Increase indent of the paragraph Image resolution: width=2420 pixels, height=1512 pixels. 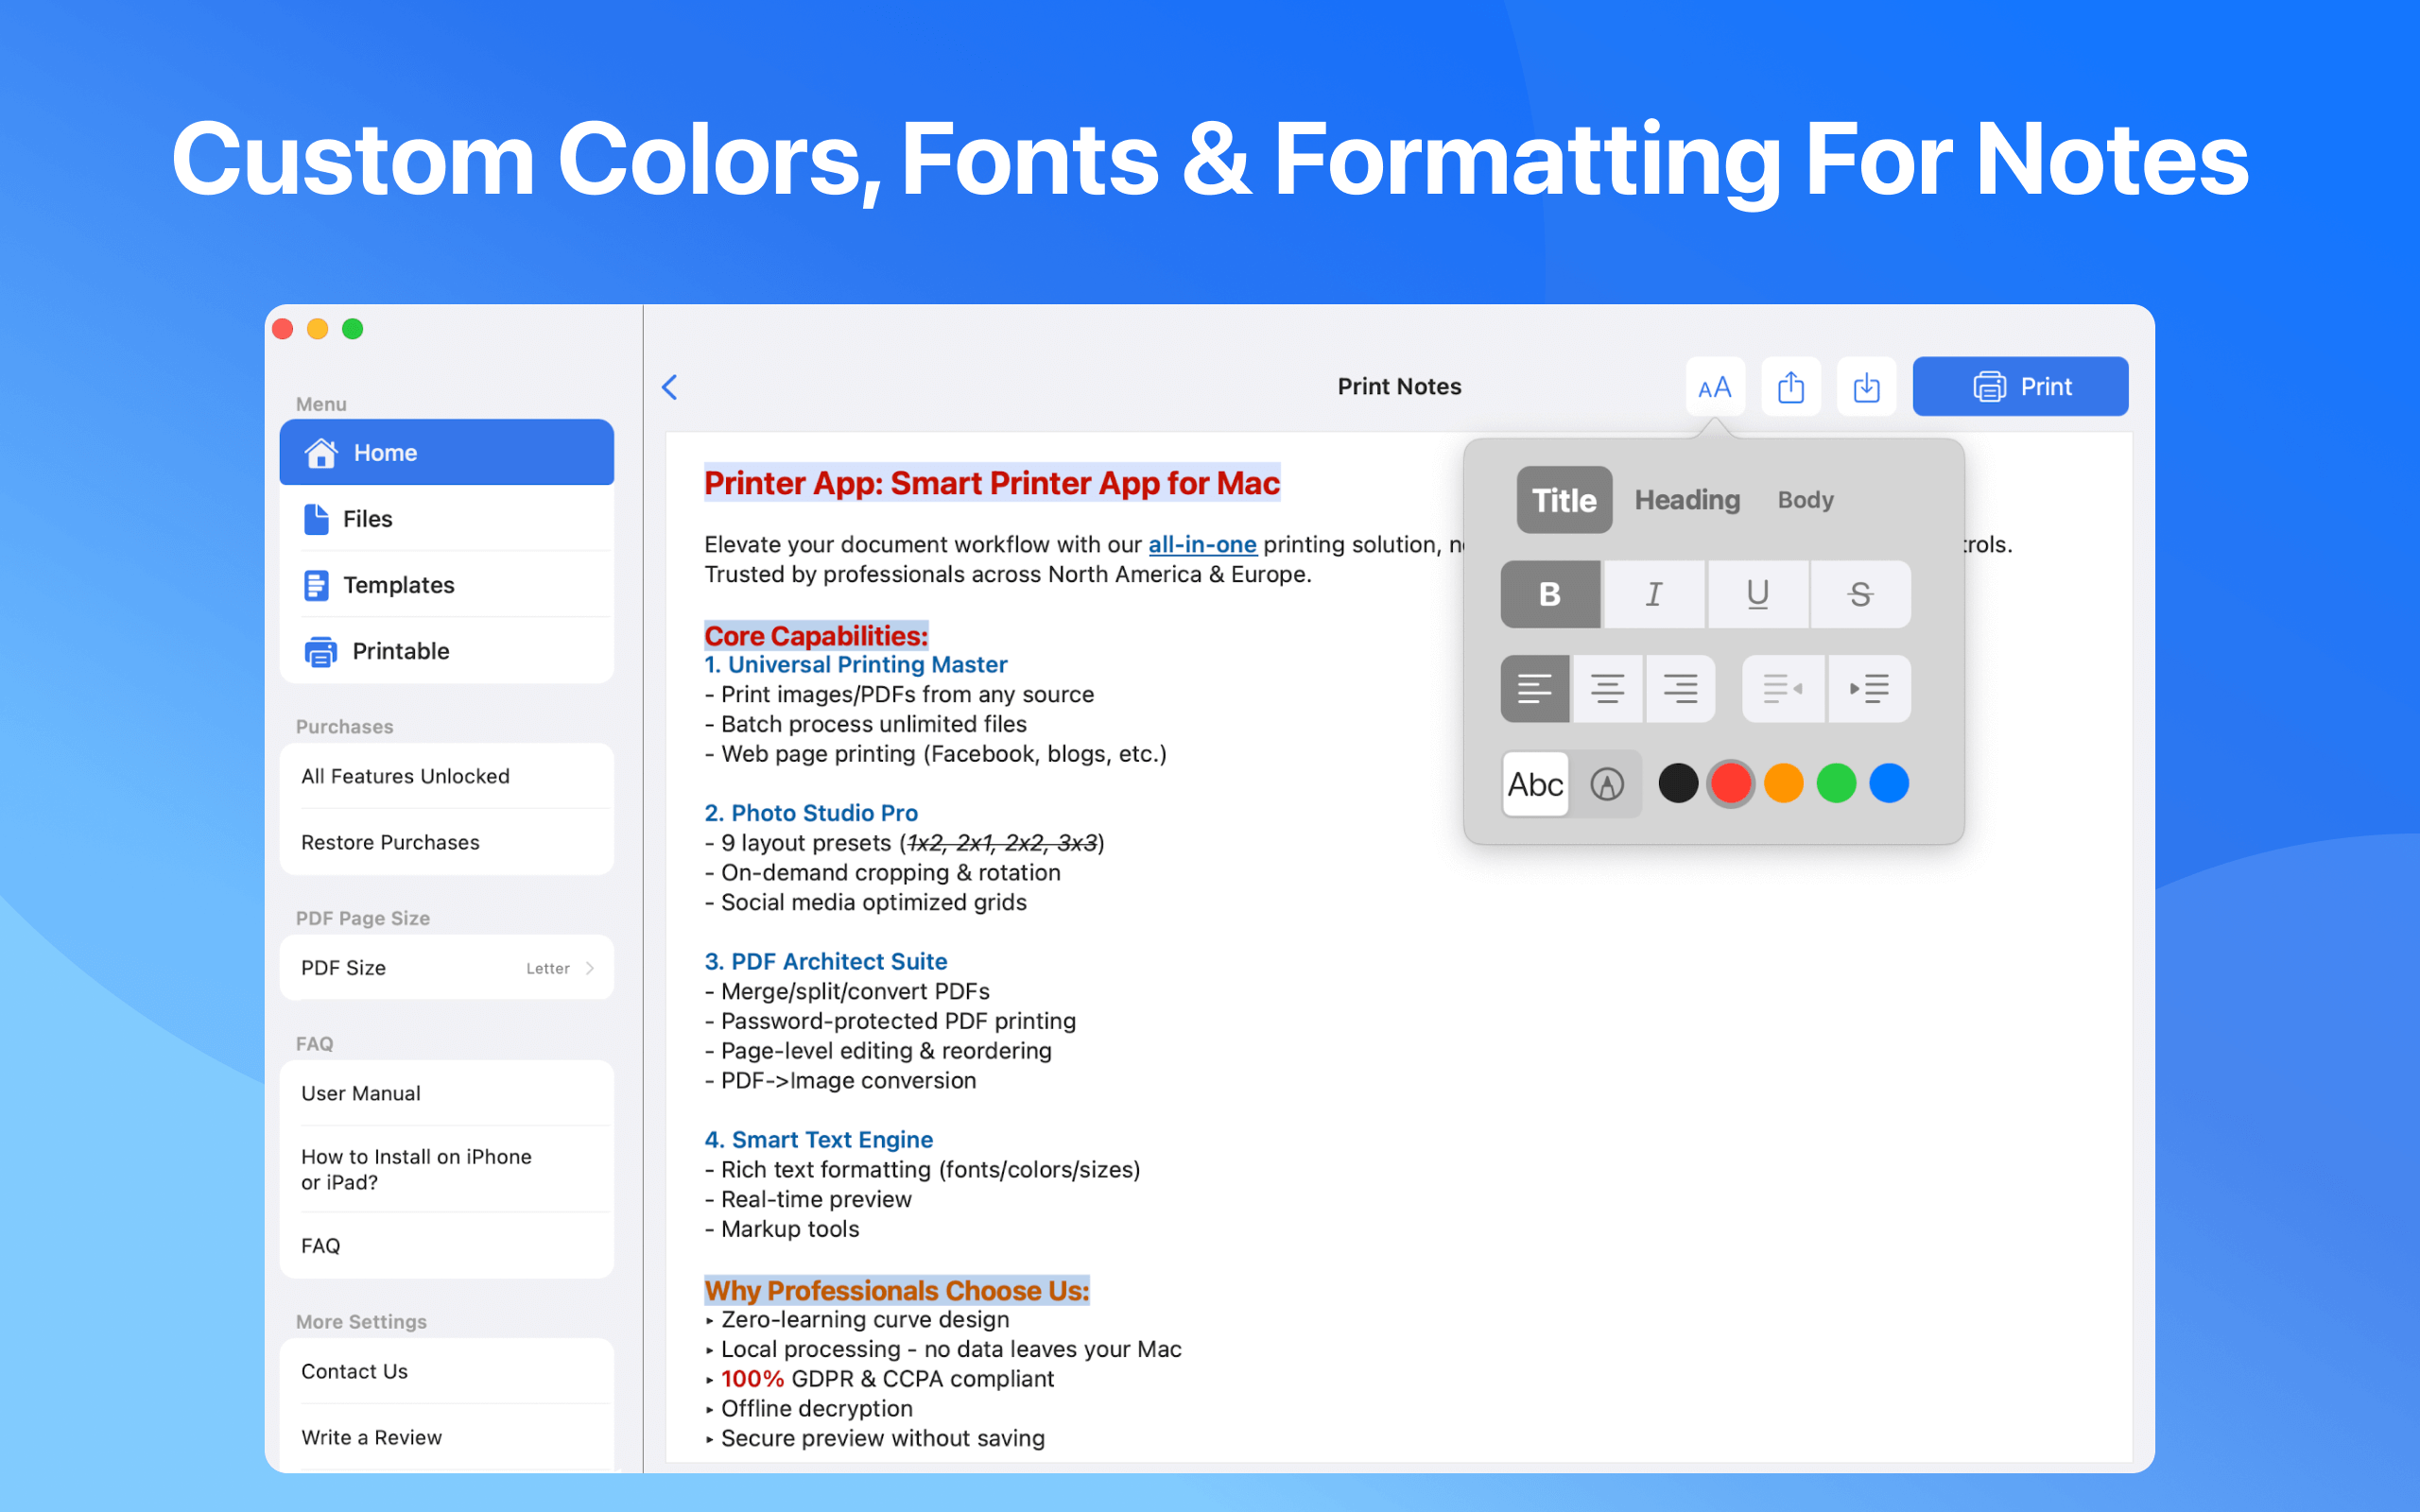point(1868,689)
